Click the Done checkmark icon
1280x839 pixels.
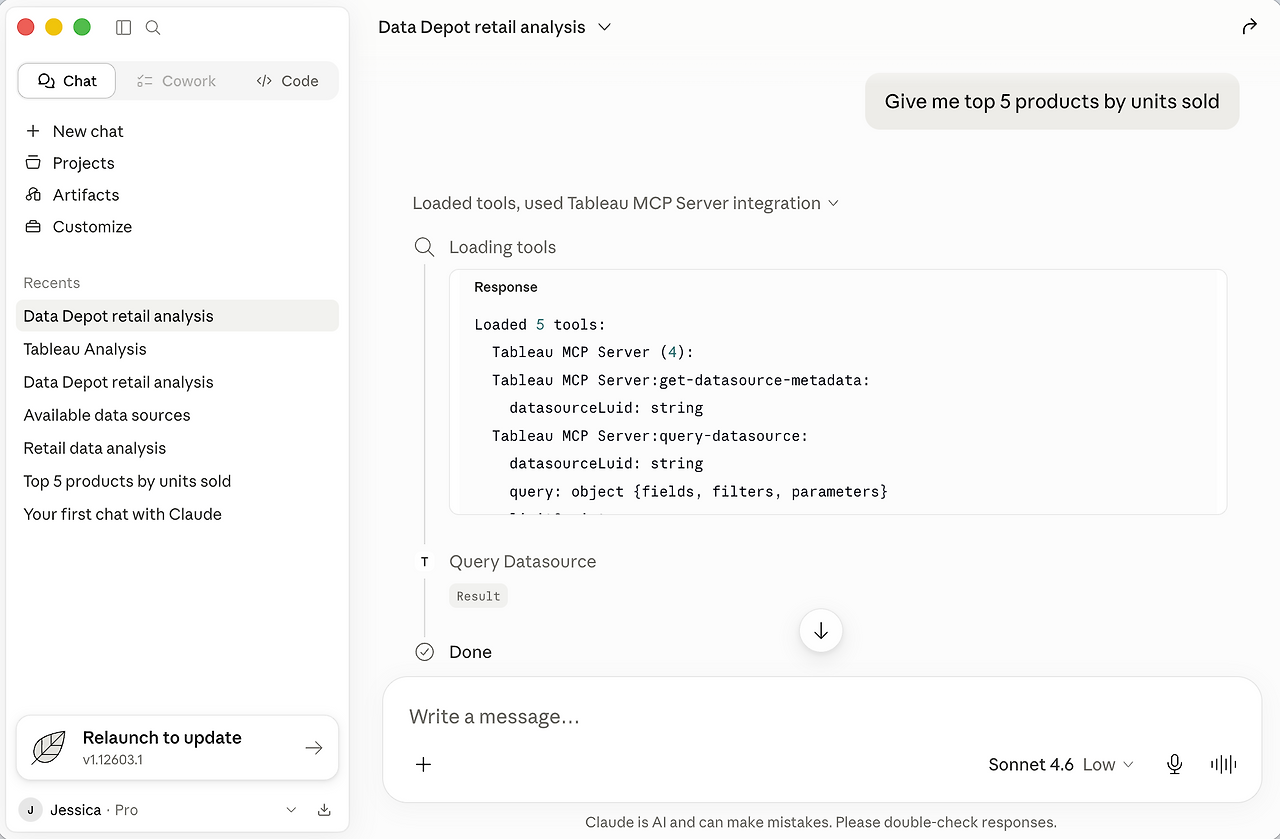[x=425, y=652]
